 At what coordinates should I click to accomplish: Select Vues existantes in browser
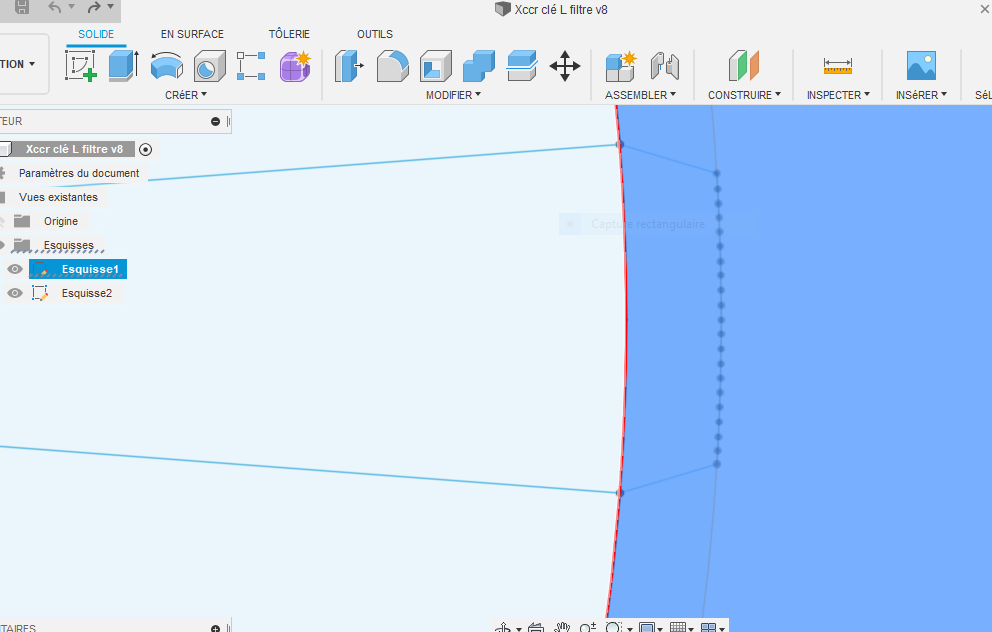[58, 197]
